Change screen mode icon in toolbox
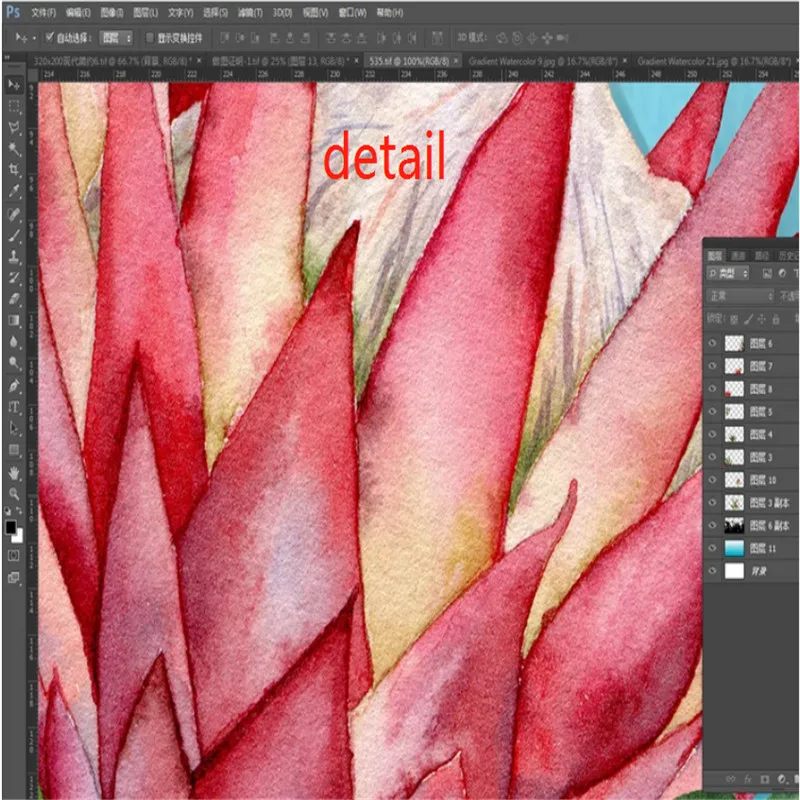 14,578
